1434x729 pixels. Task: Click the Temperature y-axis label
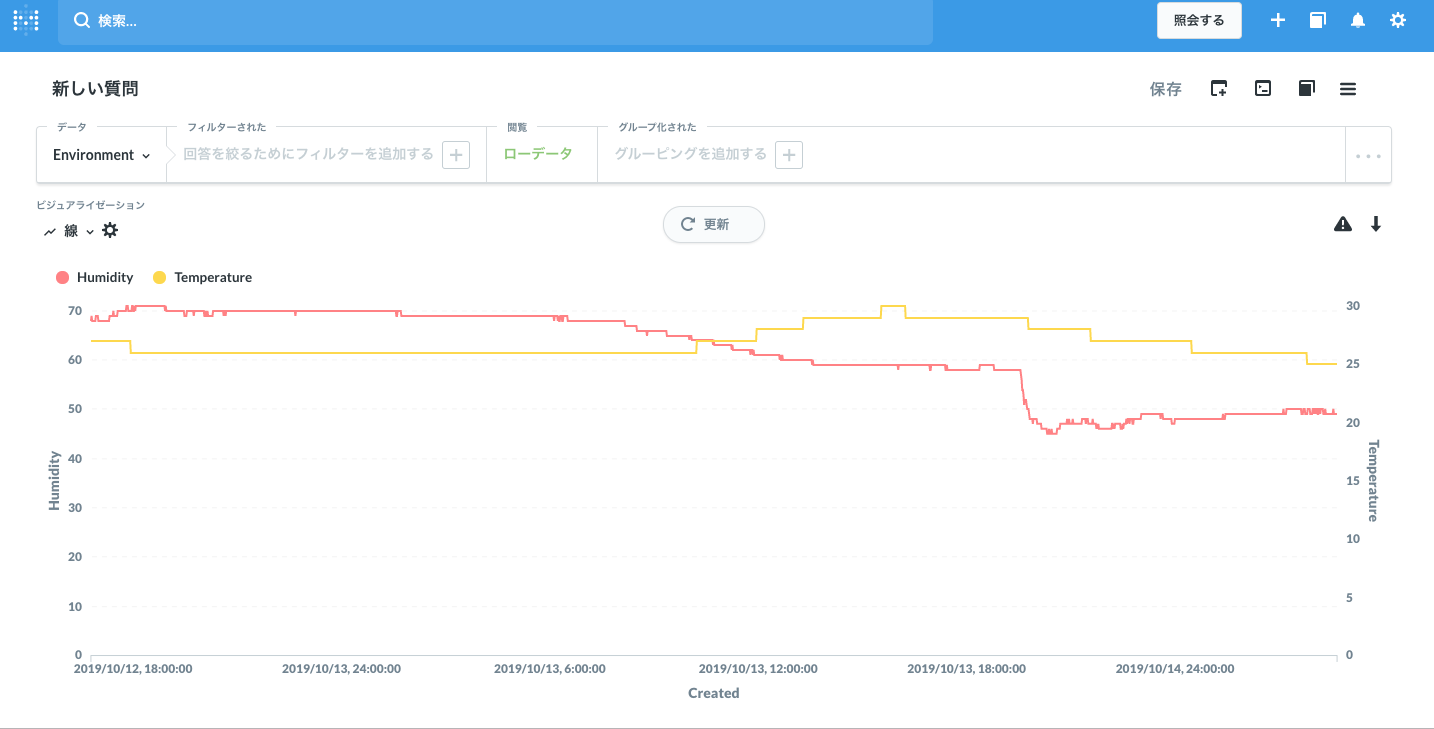pos(1373,481)
